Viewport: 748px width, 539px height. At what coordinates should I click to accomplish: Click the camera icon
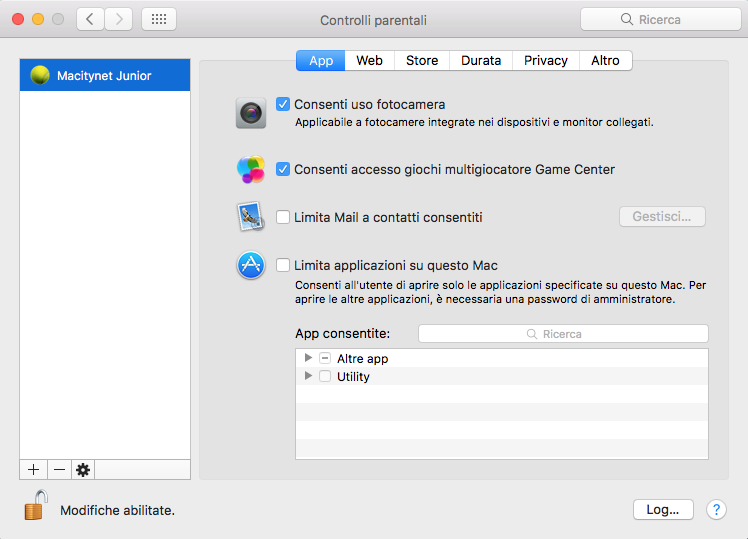click(251, 113)
